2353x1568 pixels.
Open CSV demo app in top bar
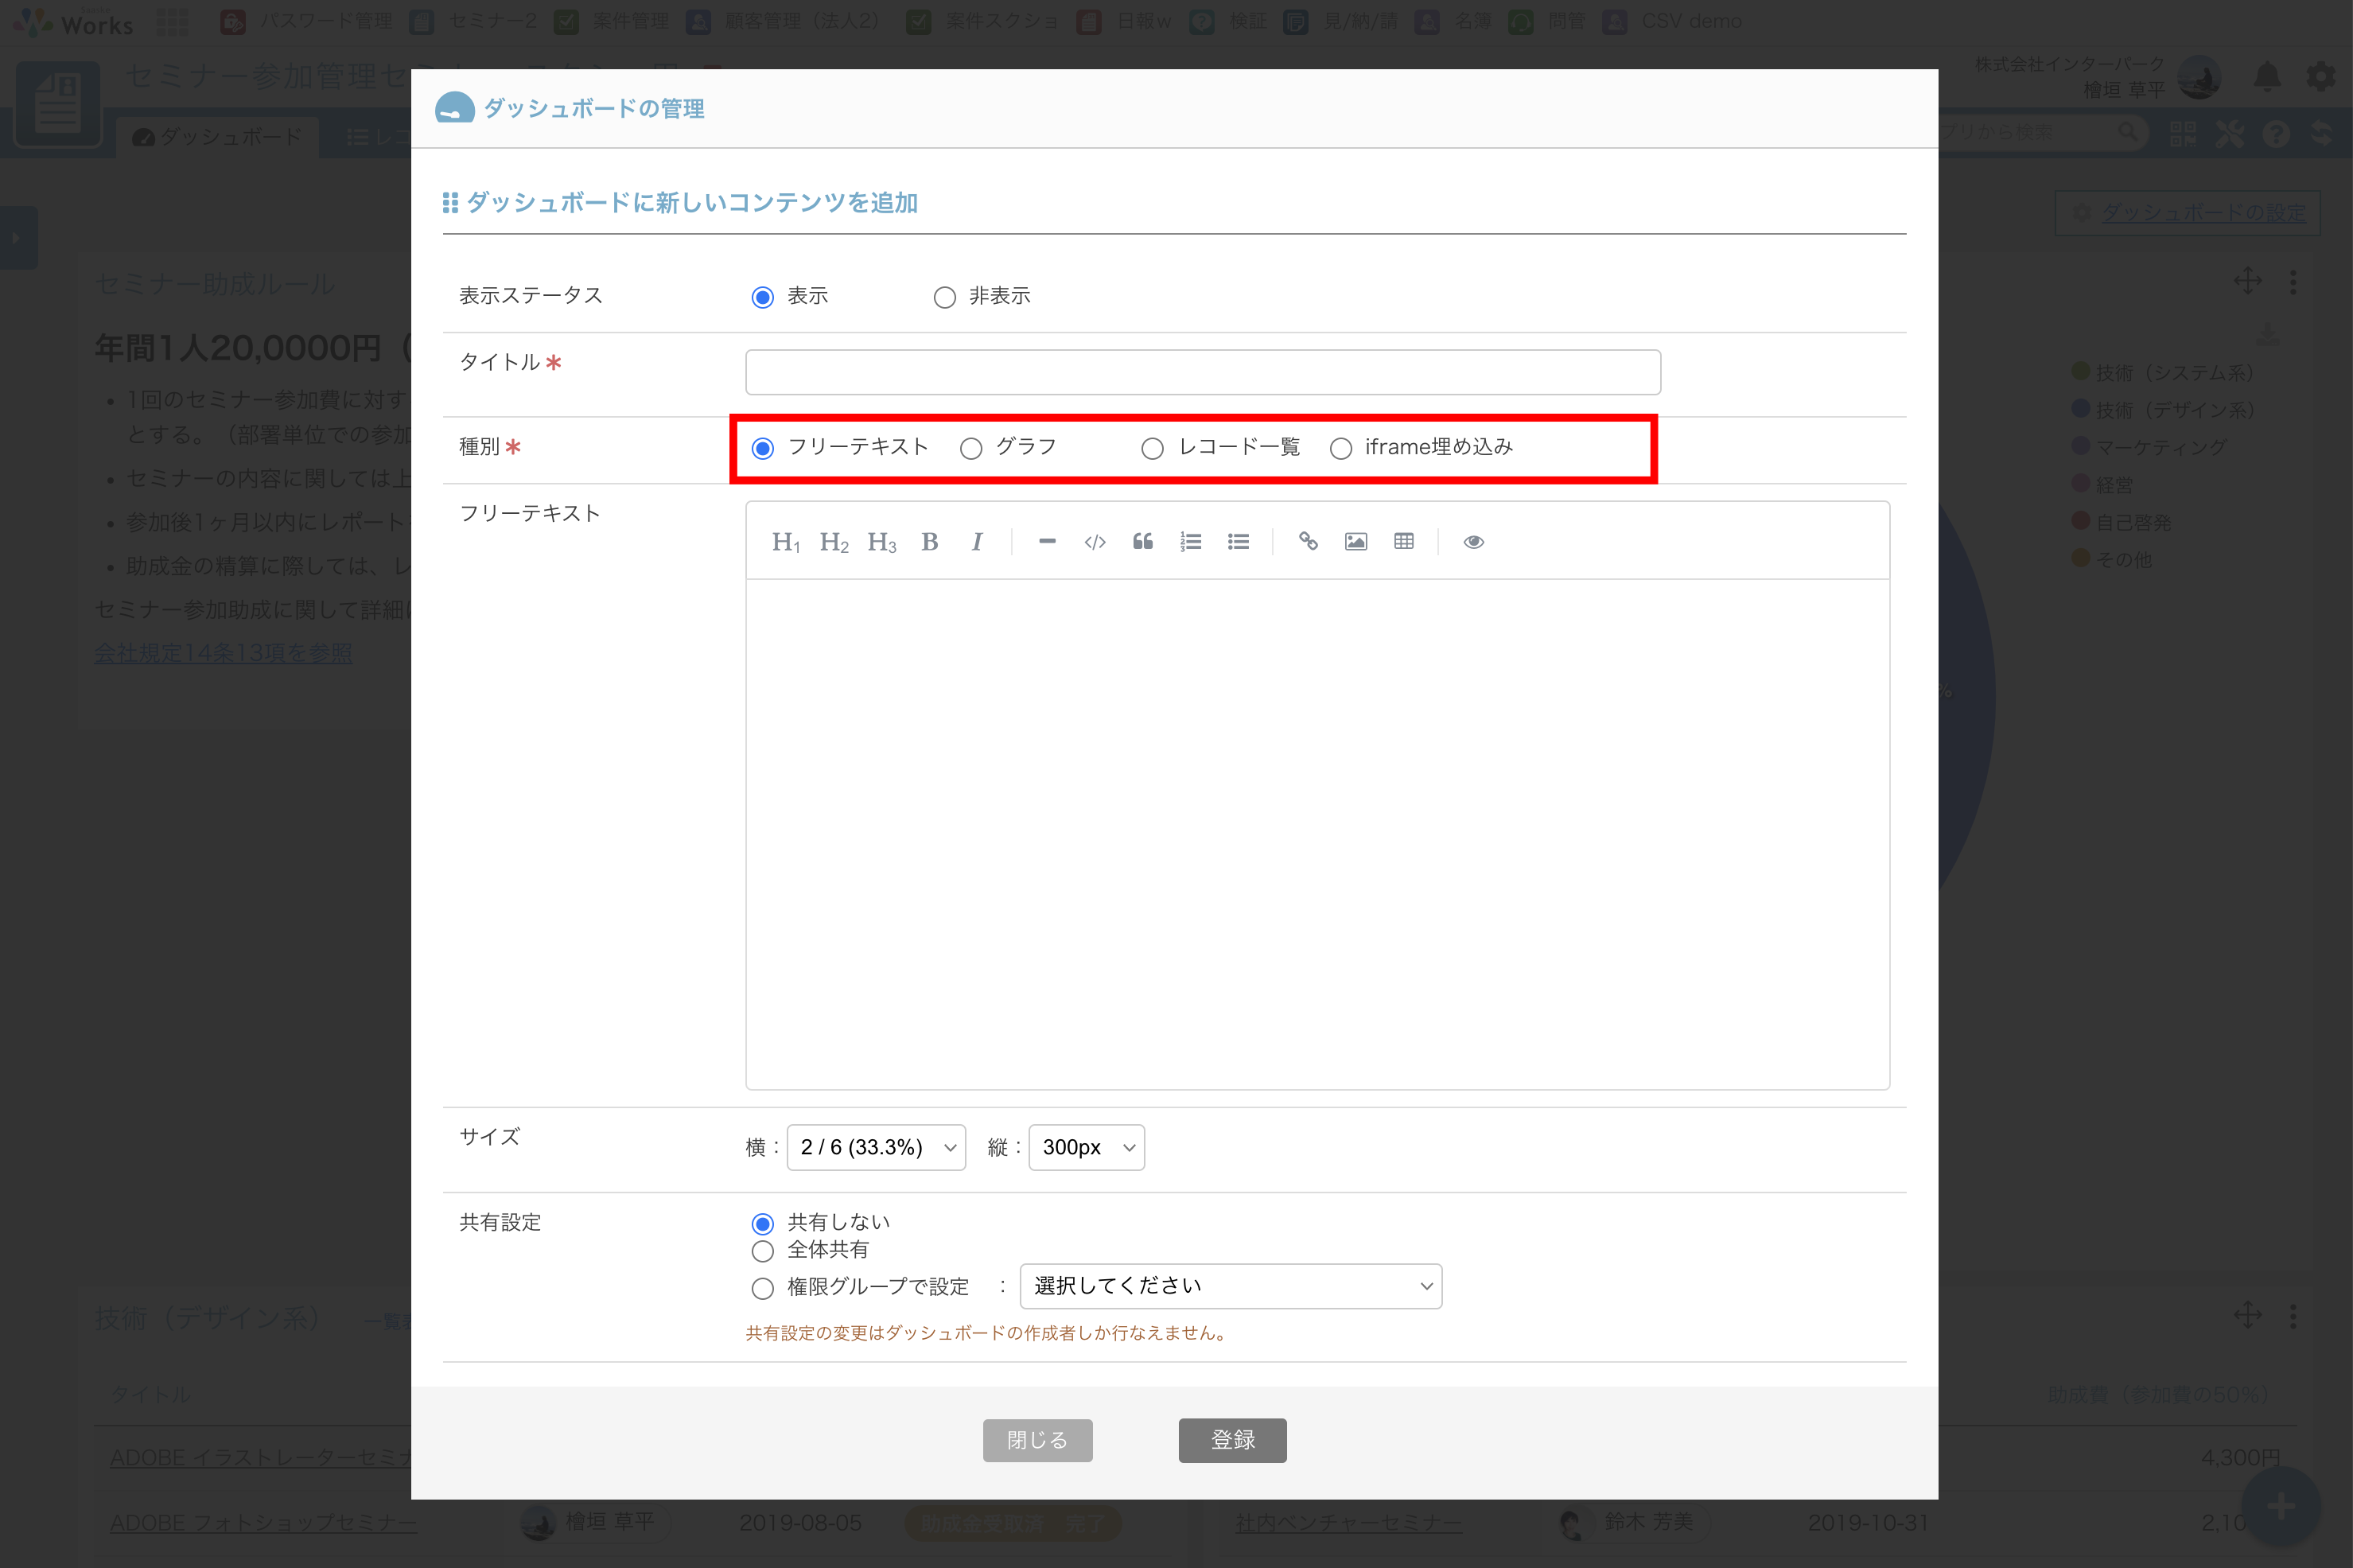coord(1672,21)
